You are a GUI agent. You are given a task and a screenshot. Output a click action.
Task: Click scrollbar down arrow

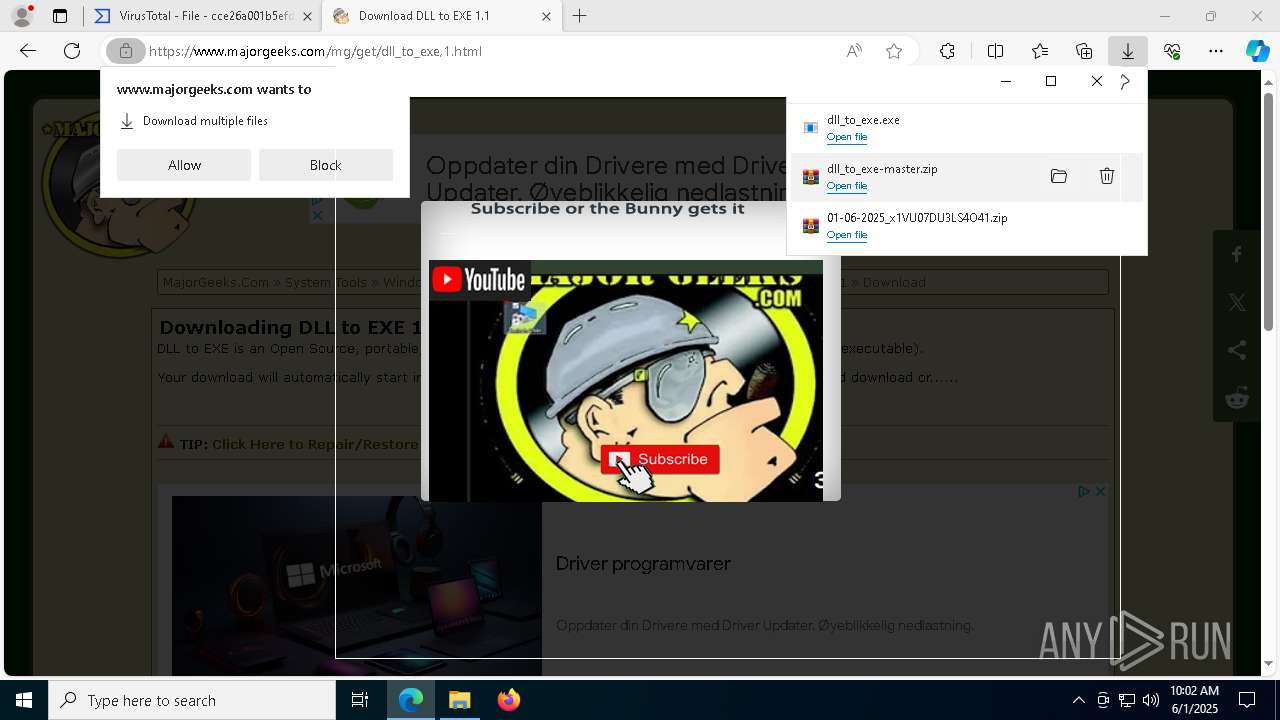coord(1268,664)
